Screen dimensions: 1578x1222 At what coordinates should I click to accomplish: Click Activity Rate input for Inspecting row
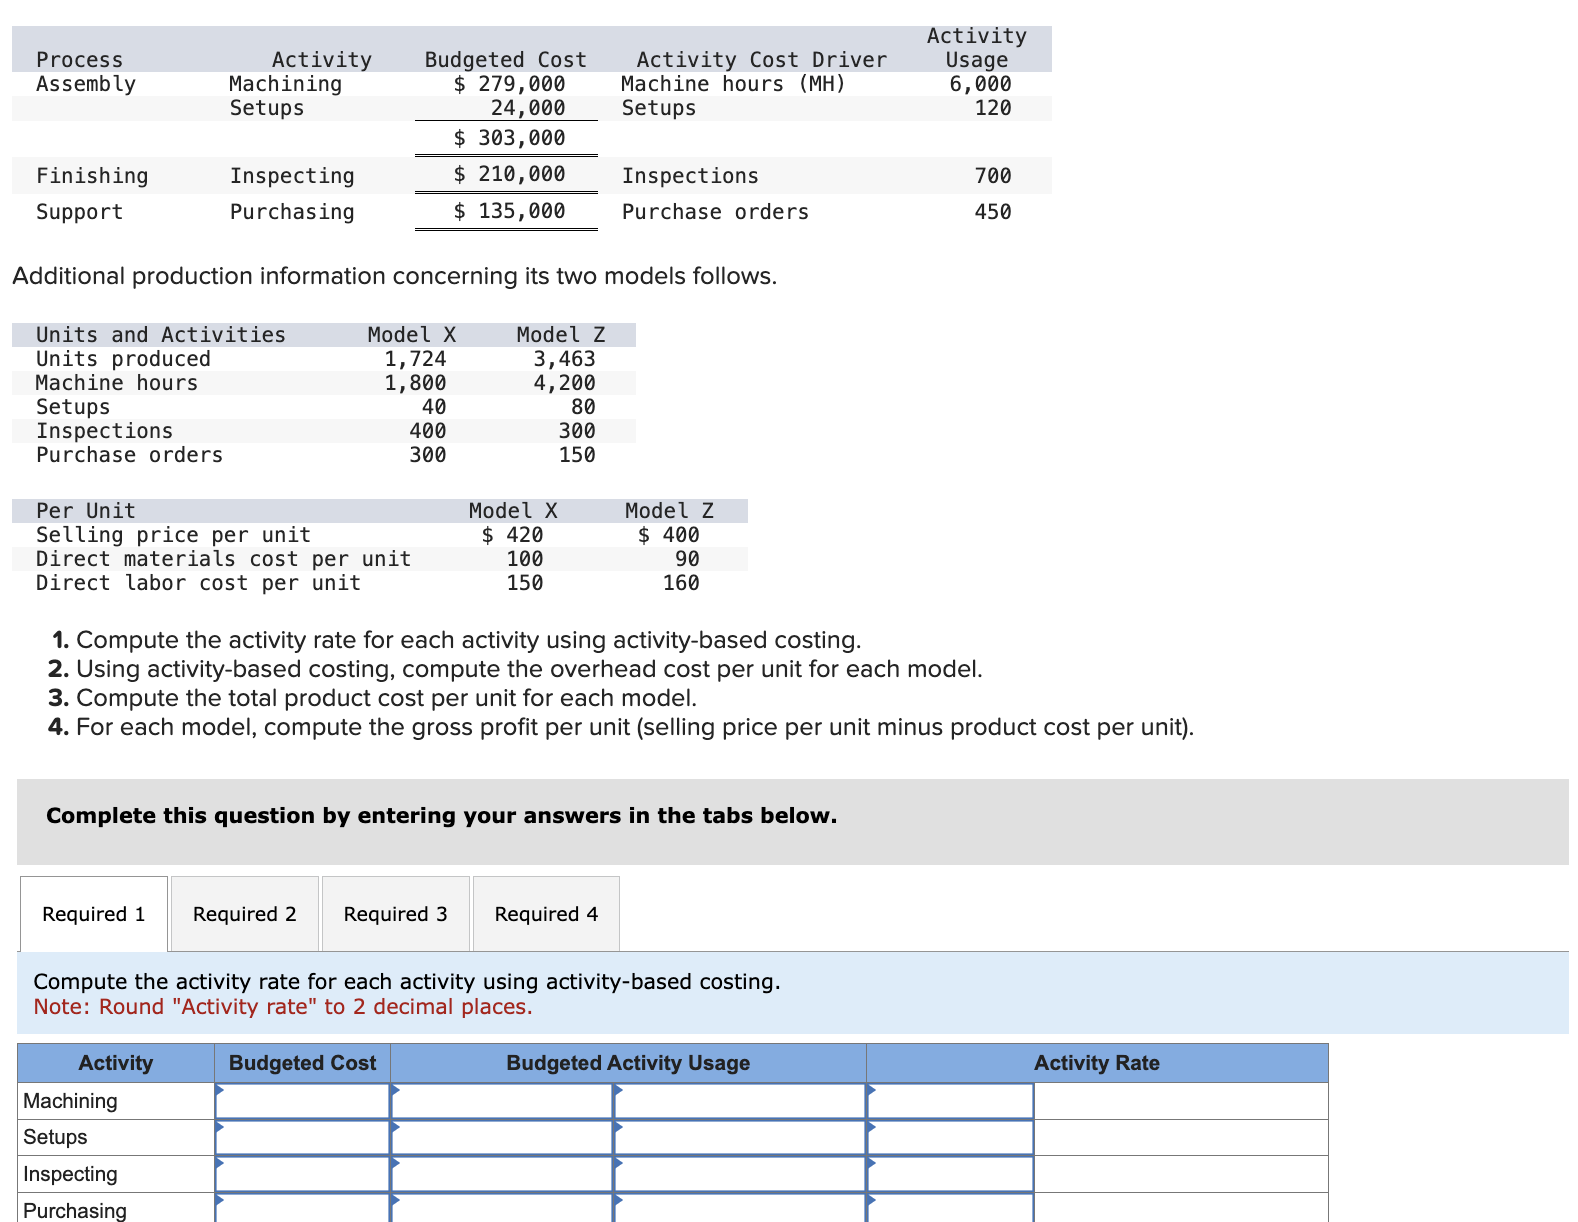tap(950, 1174)
